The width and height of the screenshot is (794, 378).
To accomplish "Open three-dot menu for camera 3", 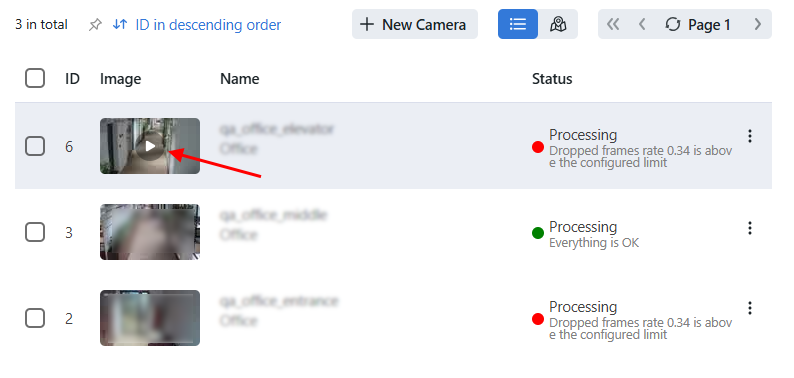I will (x=750, y=228).
